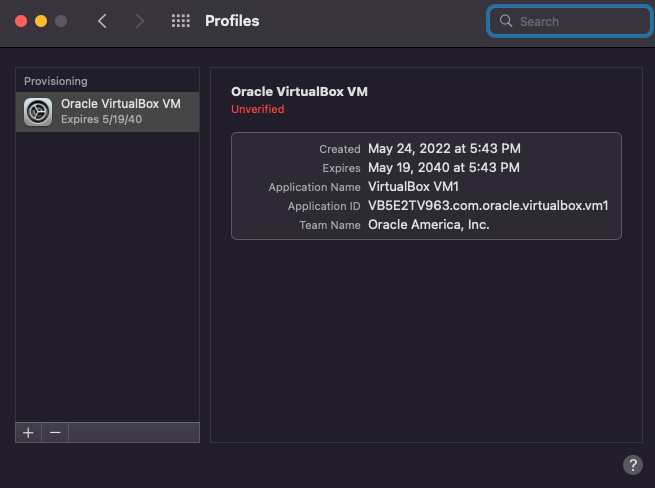Click the Provisioning section header
The height and width of the screenshot is (488, 655).
coord(56,81)
